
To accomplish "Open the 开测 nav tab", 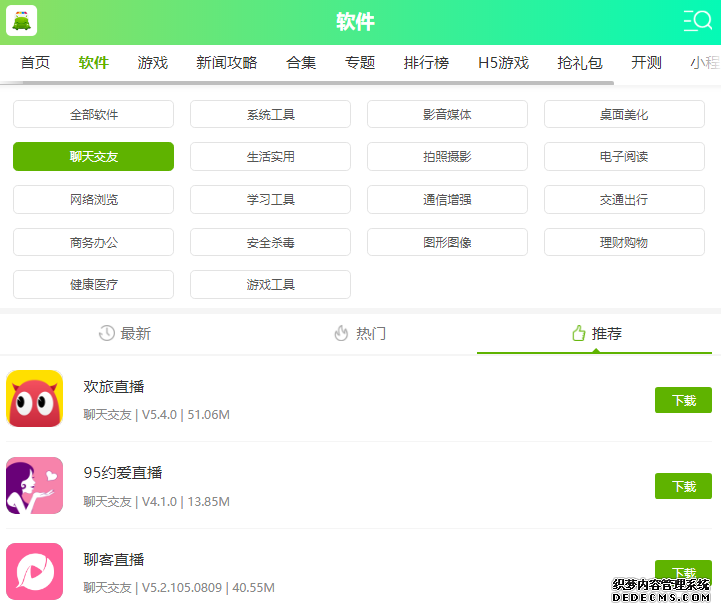I will point(646,63).
